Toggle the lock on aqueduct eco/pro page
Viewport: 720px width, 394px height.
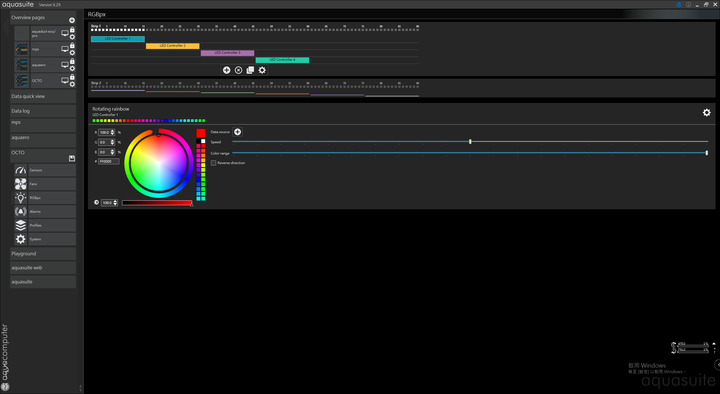[x=72, y=30]
